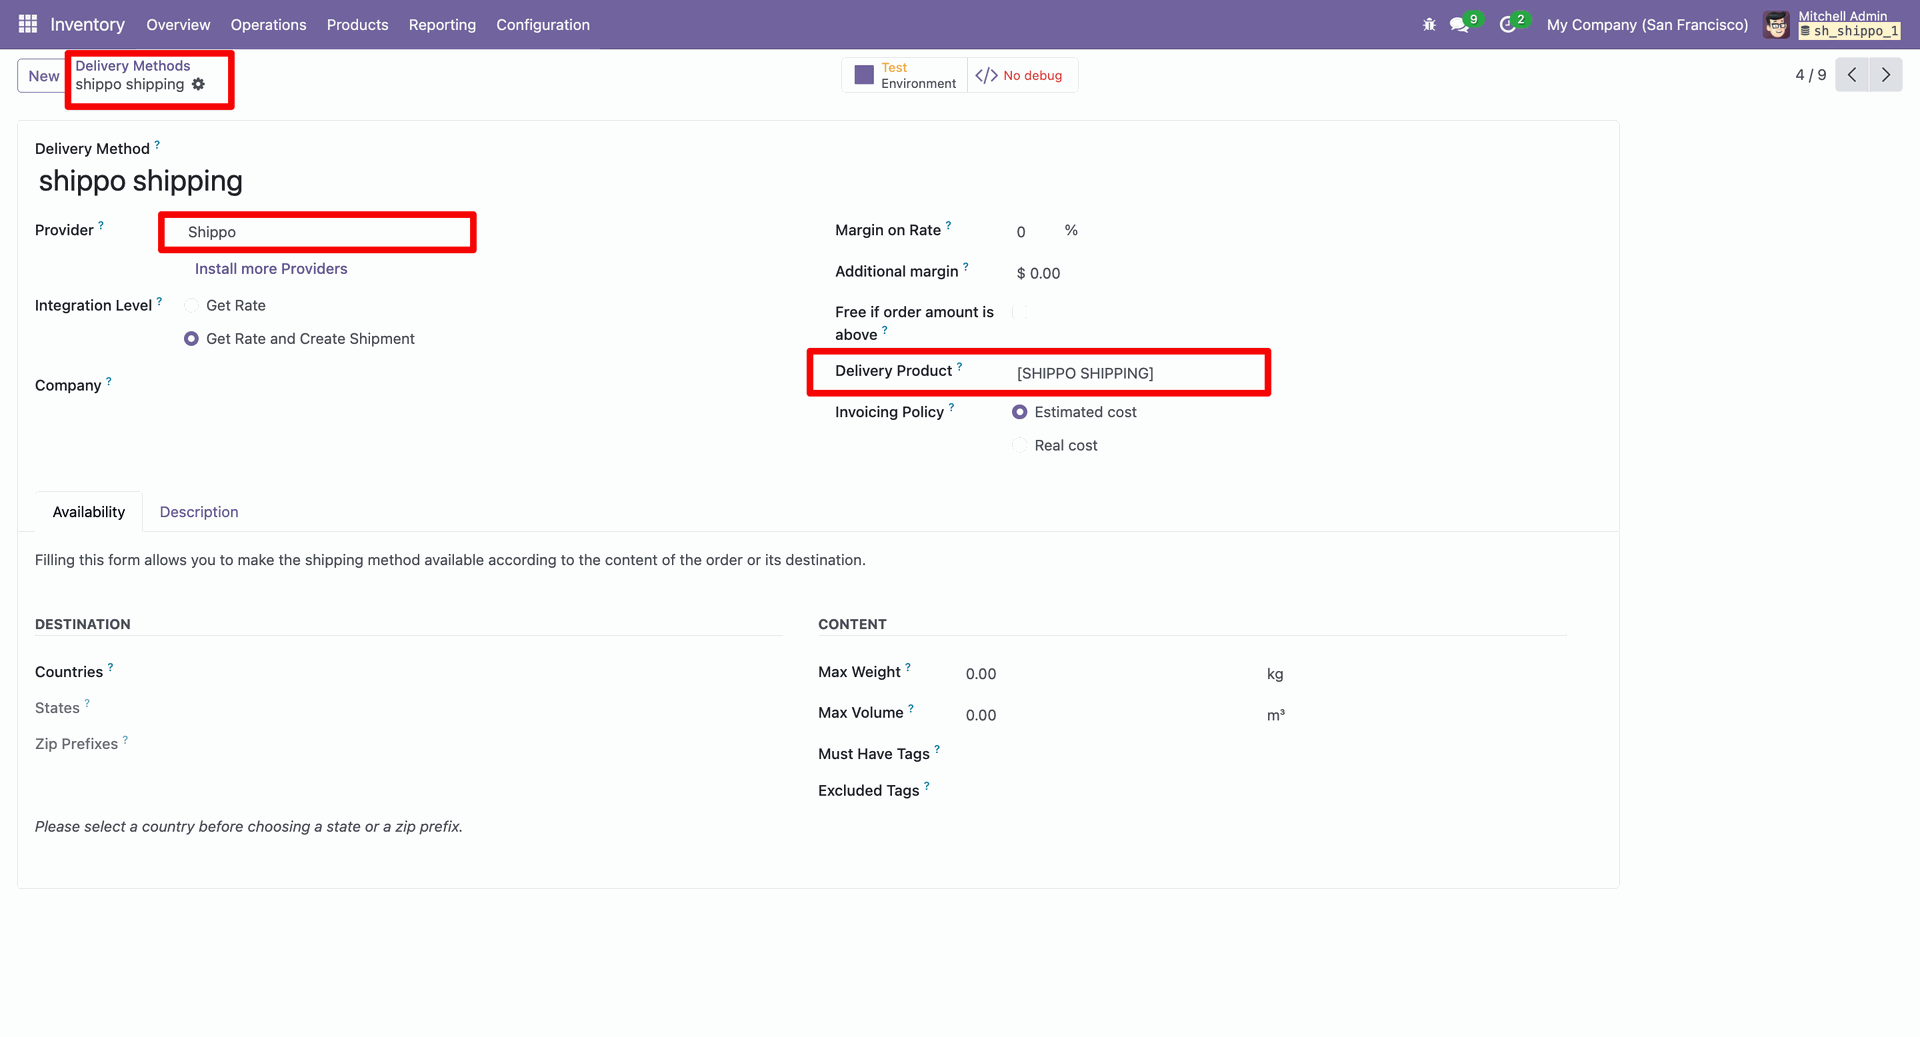Viewport: 1920px width, 1037px height.
Task: Click the help icon beside Margin on Rate
Action: (x=948, y=225)
